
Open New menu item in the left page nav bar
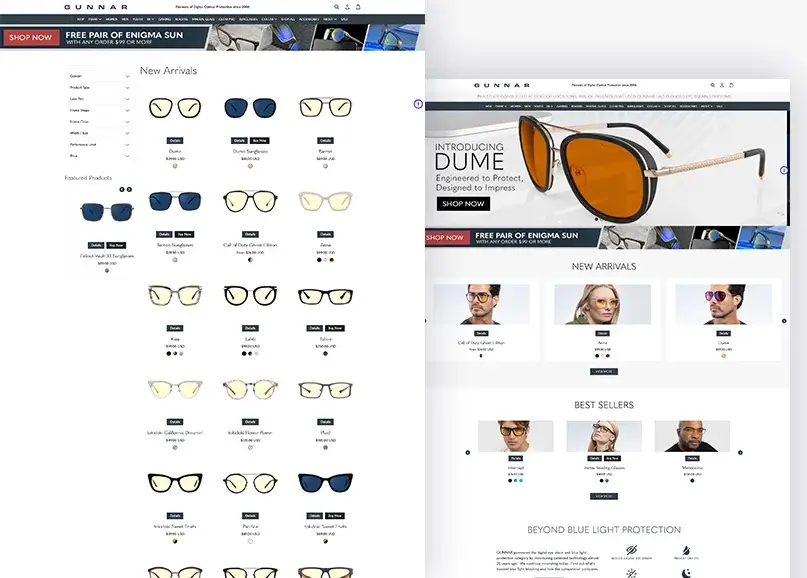pyautogui.click(x=81, y=19)
